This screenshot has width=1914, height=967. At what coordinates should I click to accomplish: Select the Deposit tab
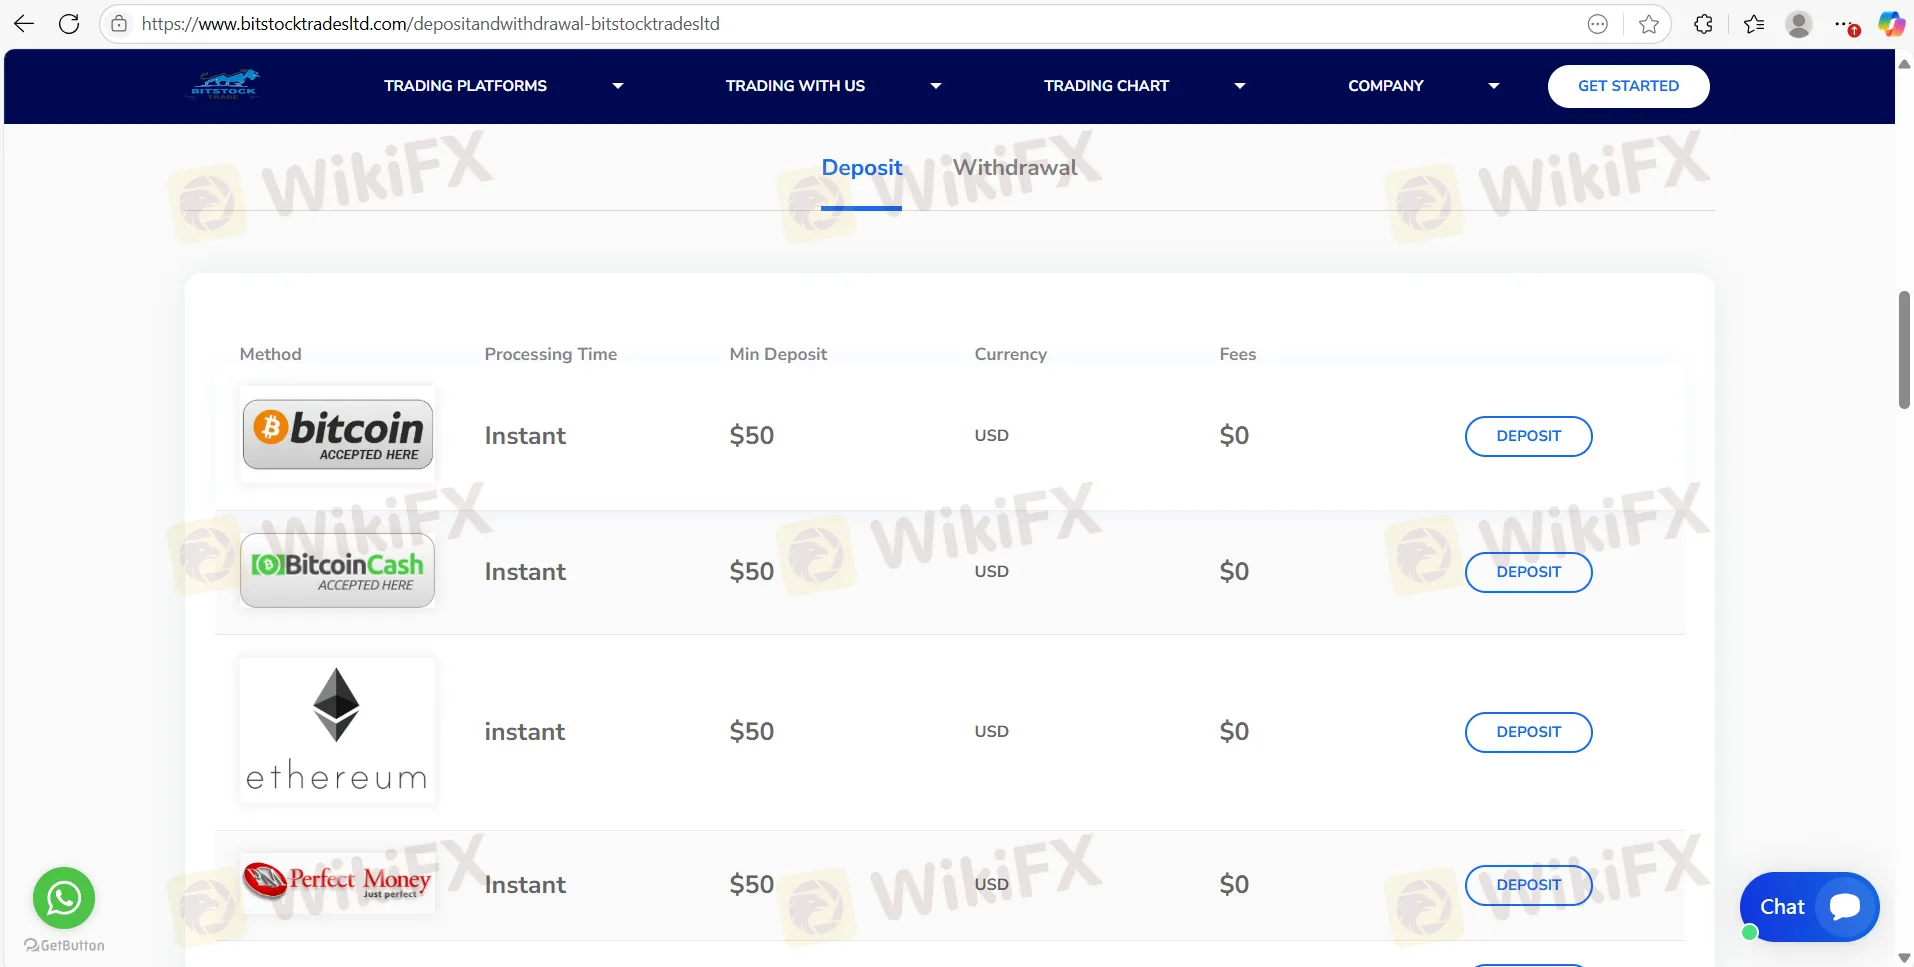pyautogui.click(x=861, y=167)
